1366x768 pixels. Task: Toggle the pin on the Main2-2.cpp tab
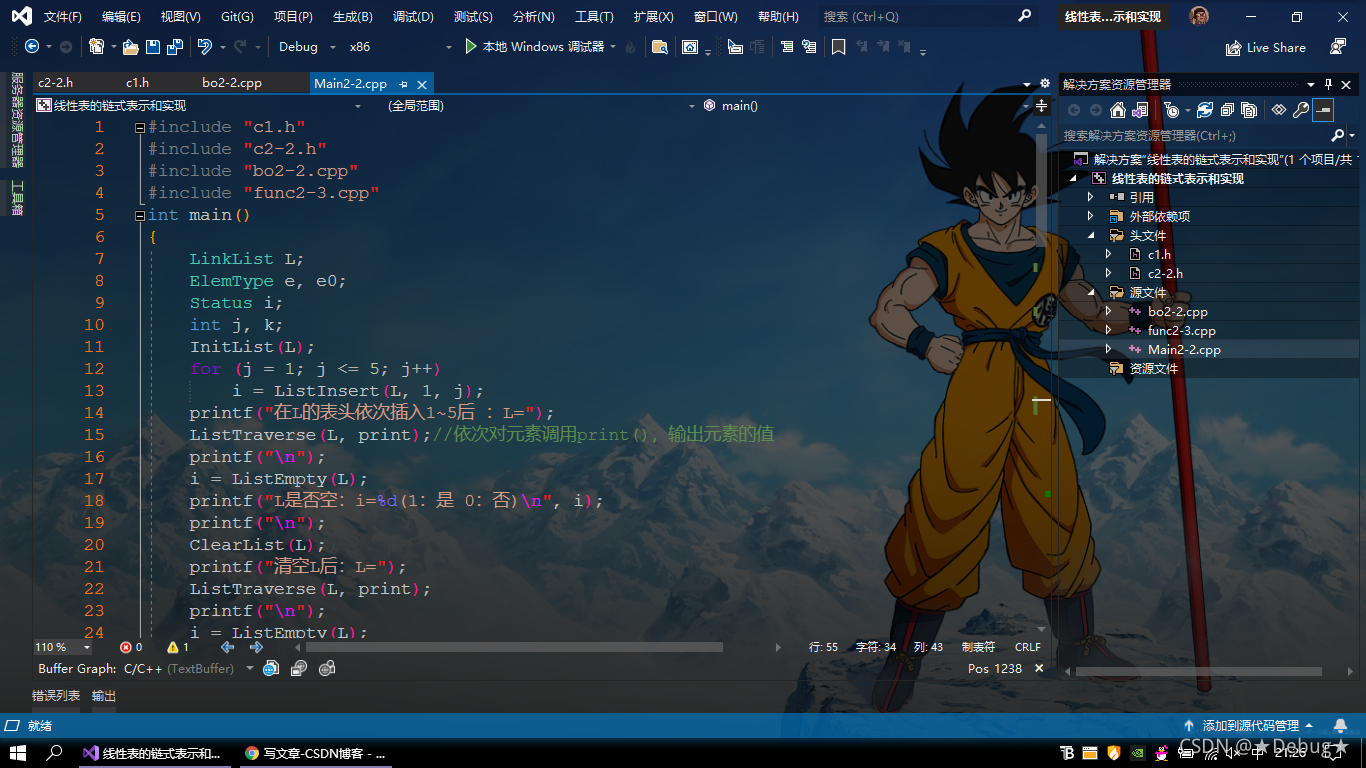click(x=403, y=85)
